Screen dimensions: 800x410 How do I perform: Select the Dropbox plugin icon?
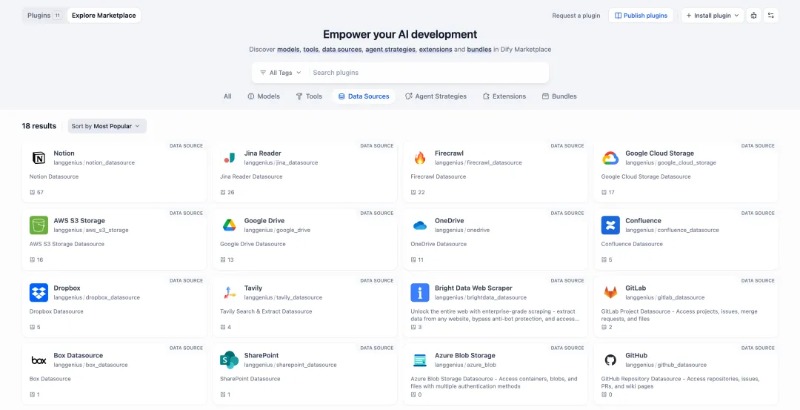(x=39, y=292)
